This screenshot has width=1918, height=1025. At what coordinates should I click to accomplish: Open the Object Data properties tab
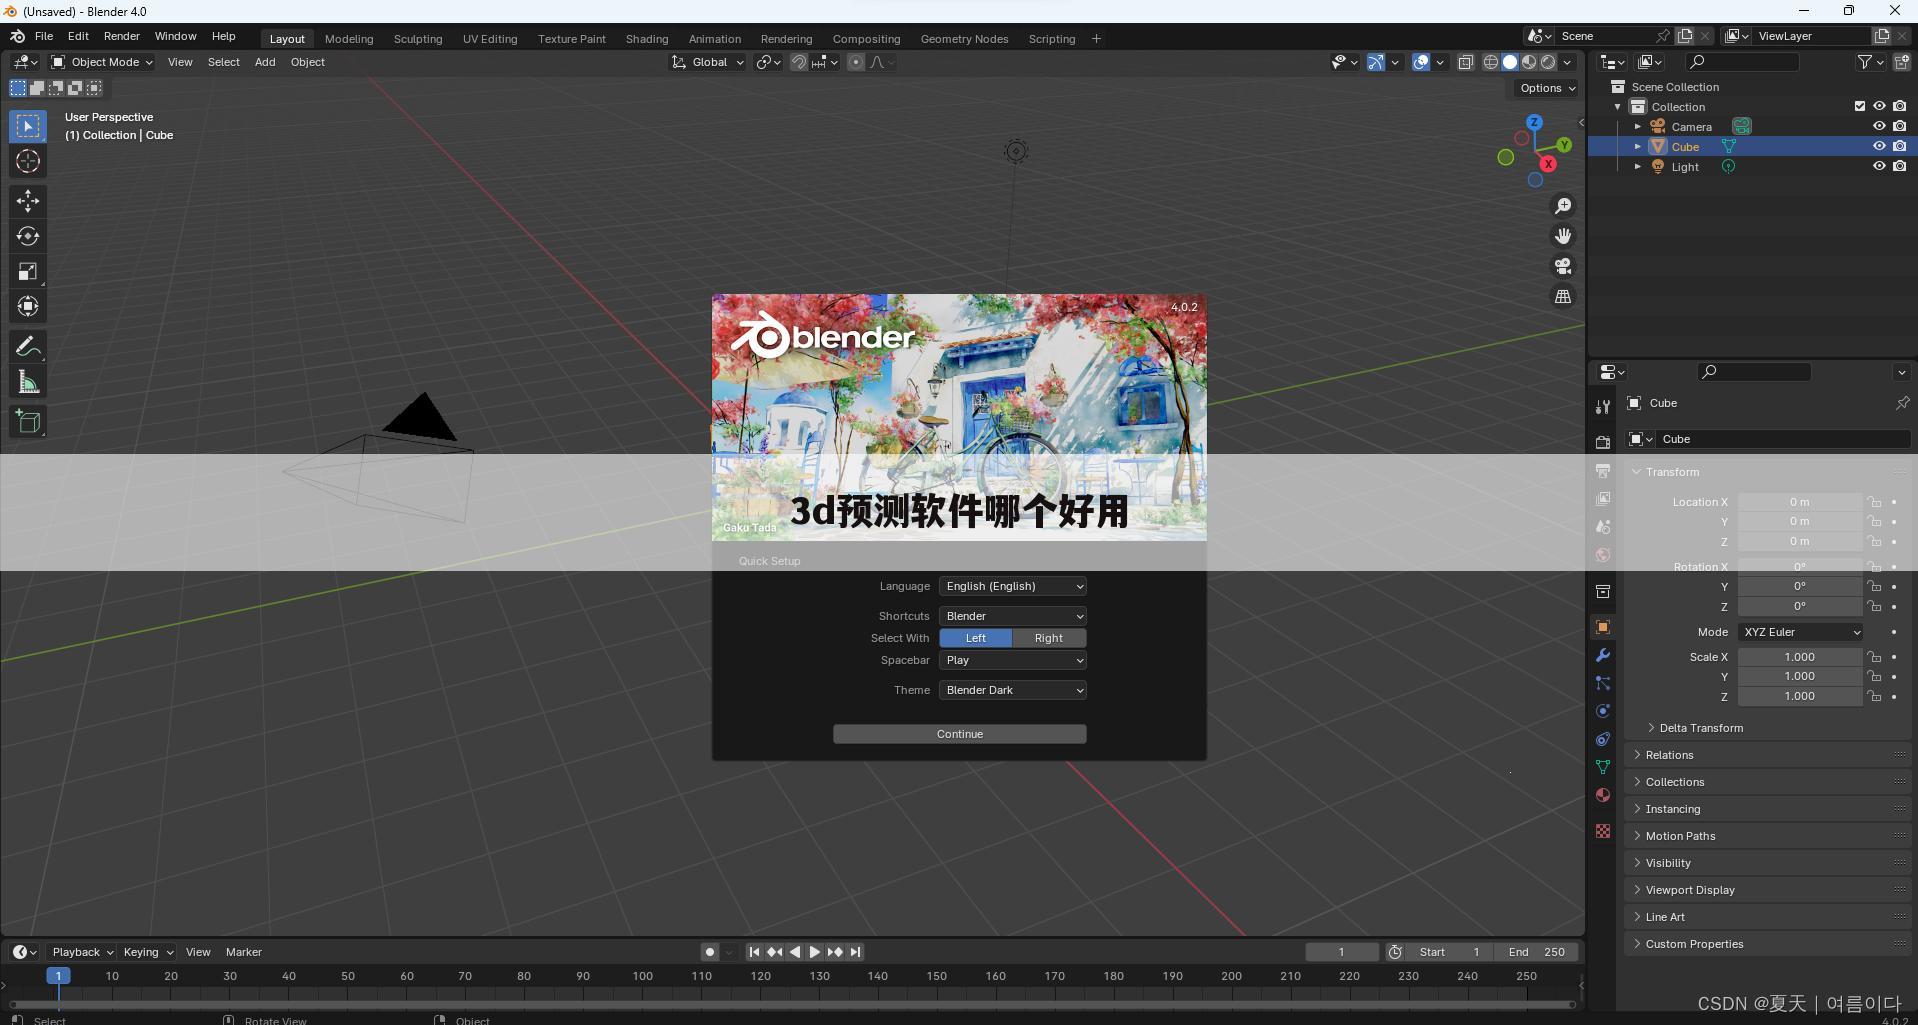point(1603,767)
